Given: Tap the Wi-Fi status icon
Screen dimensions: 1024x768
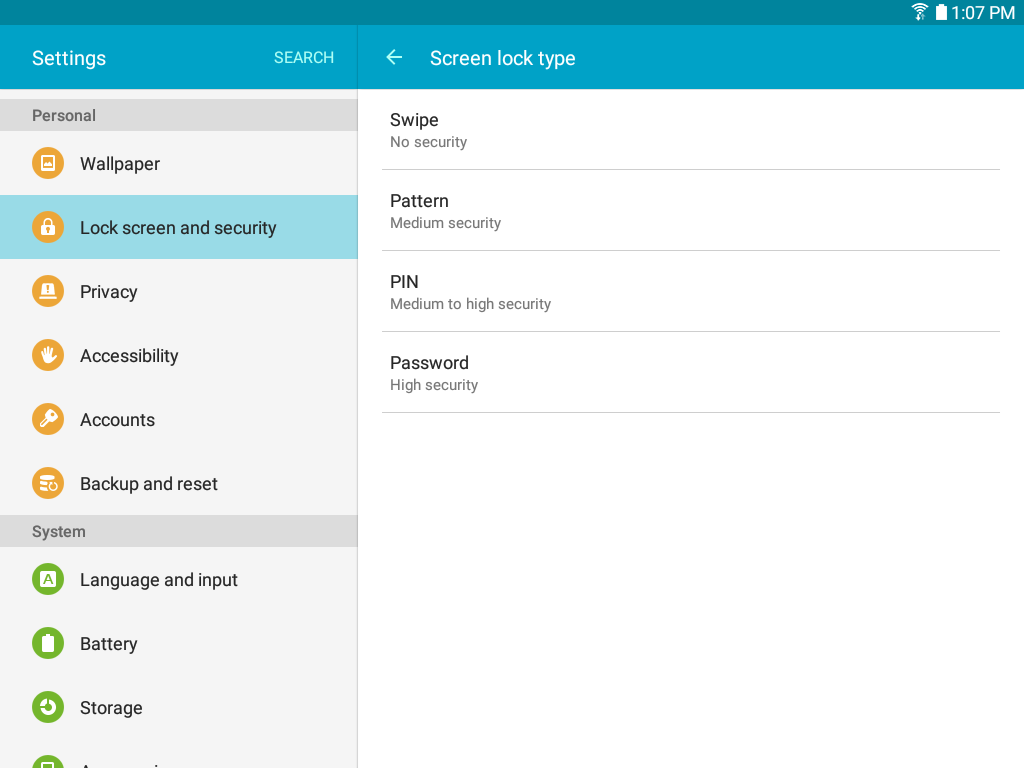Looking at the screenshot, I should pos(920,12).
